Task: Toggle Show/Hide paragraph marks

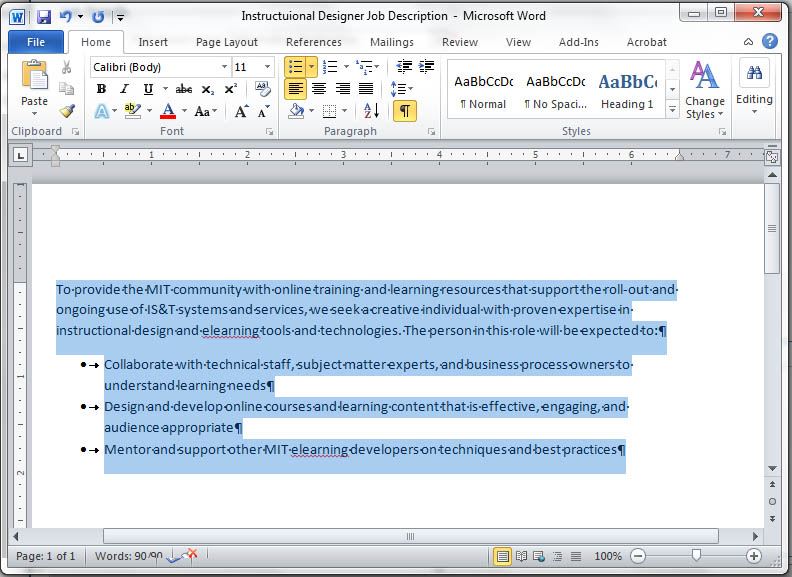Action: [x=404, y=111]
